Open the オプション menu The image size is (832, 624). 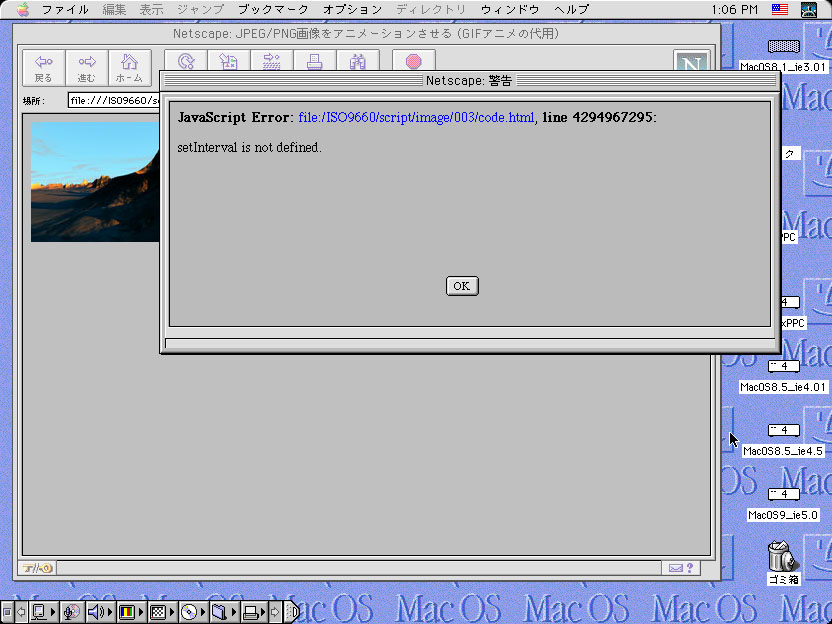pyautogui.click(x=353, y=10)
